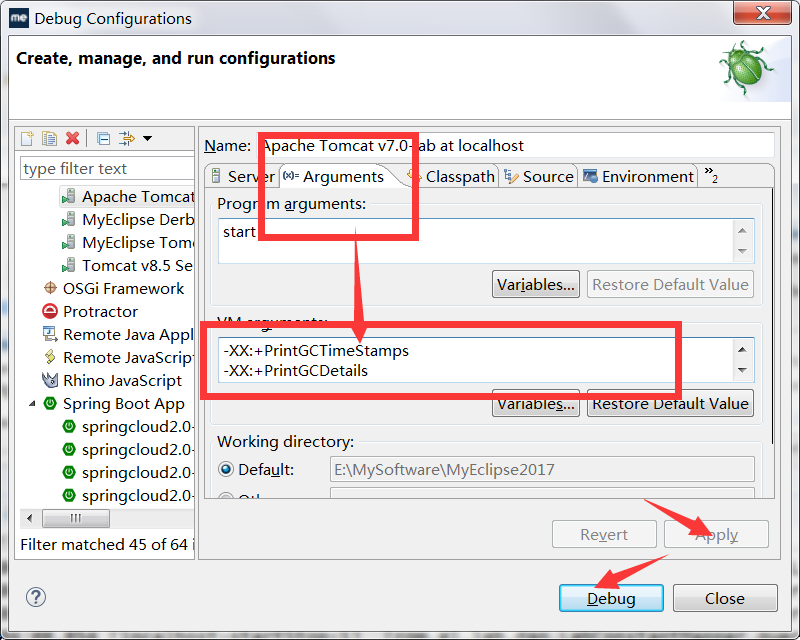Click the Spring Boot App green icon
800x640 pixels.
click(50, 403)
